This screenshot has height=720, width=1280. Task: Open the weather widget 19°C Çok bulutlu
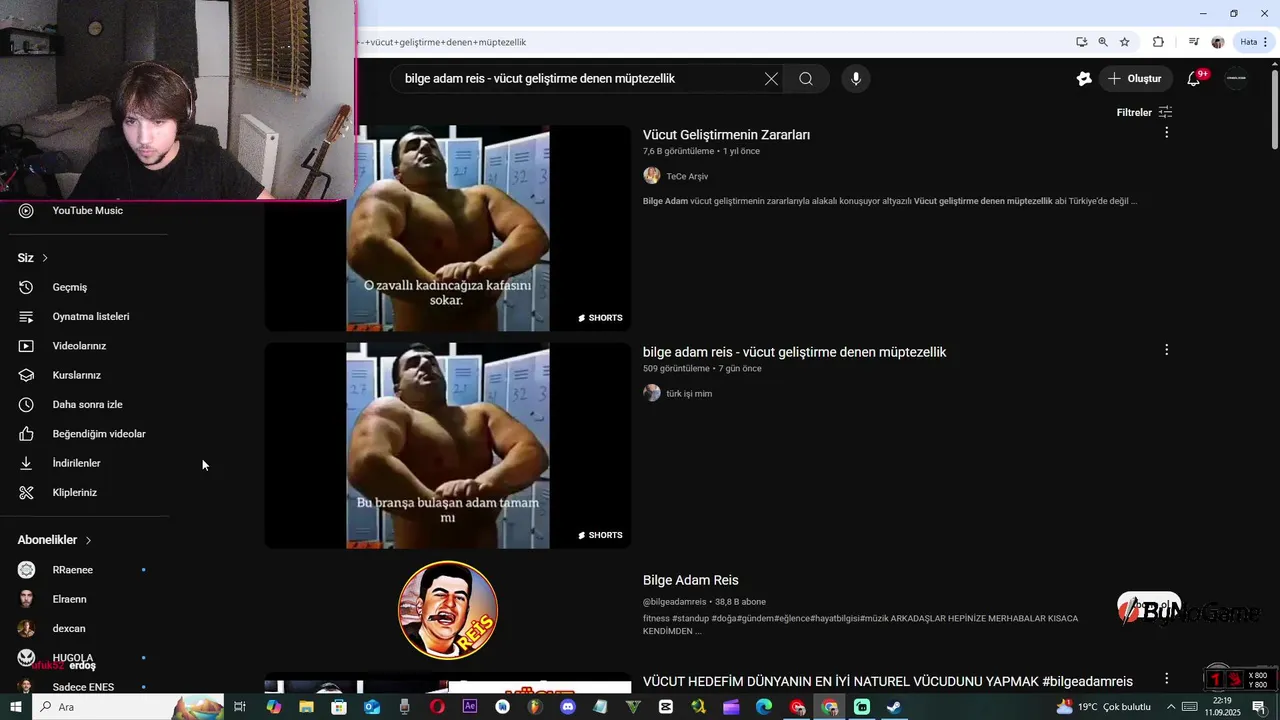(x=1103, y=707)
